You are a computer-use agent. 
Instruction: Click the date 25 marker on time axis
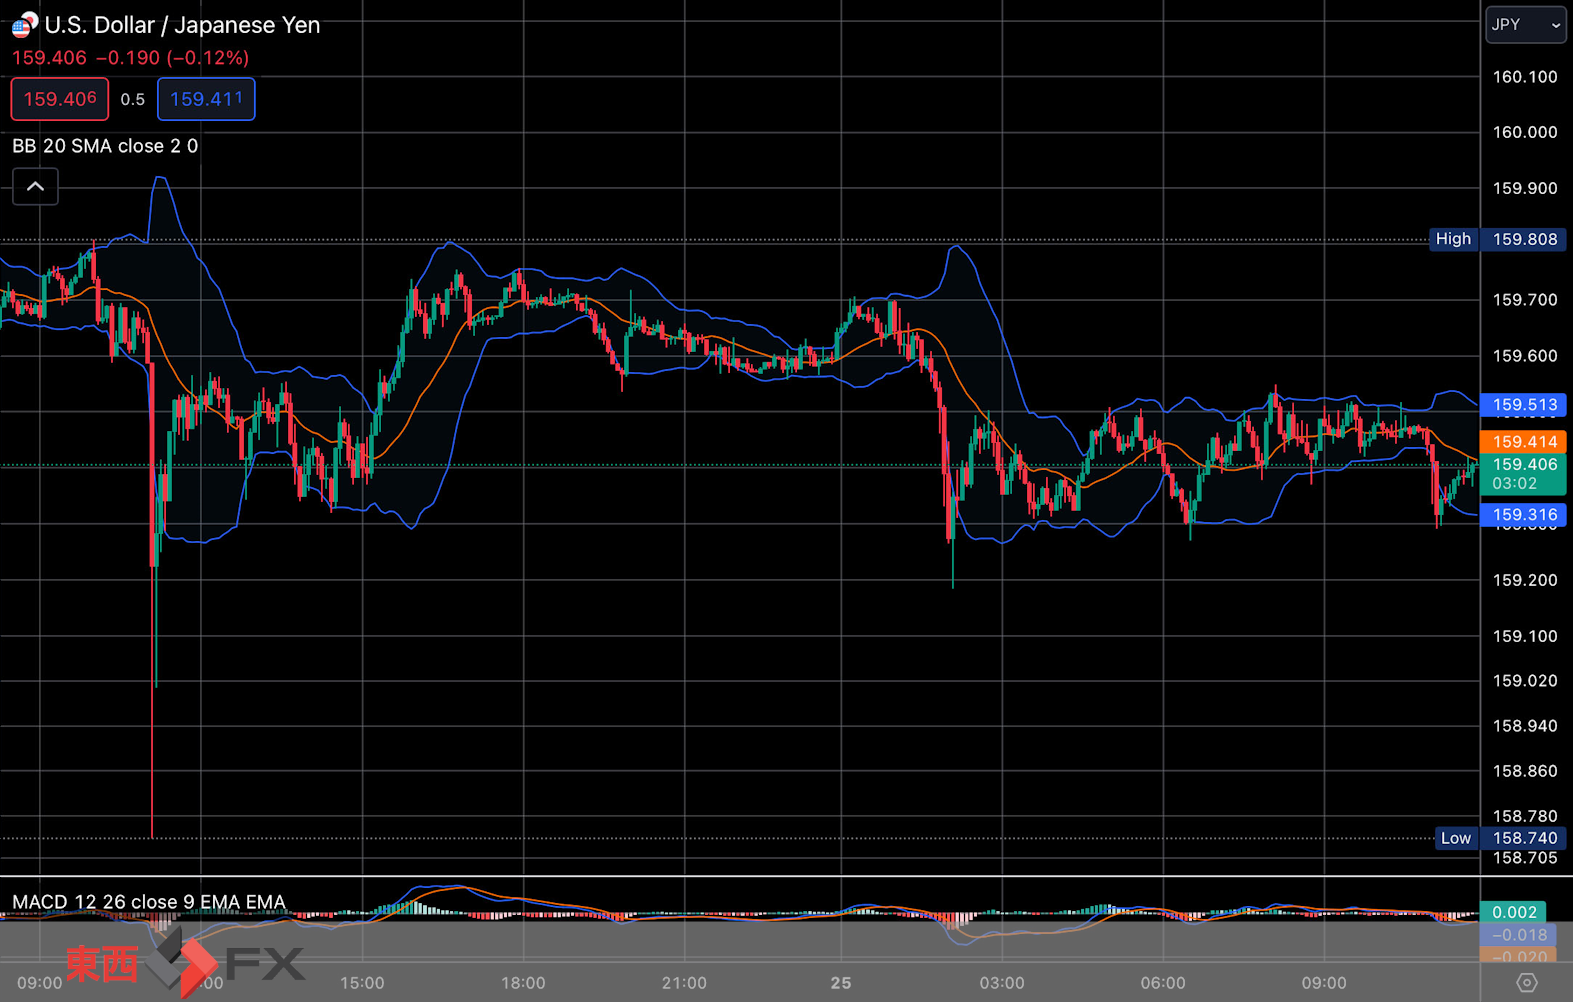[841, 983]
